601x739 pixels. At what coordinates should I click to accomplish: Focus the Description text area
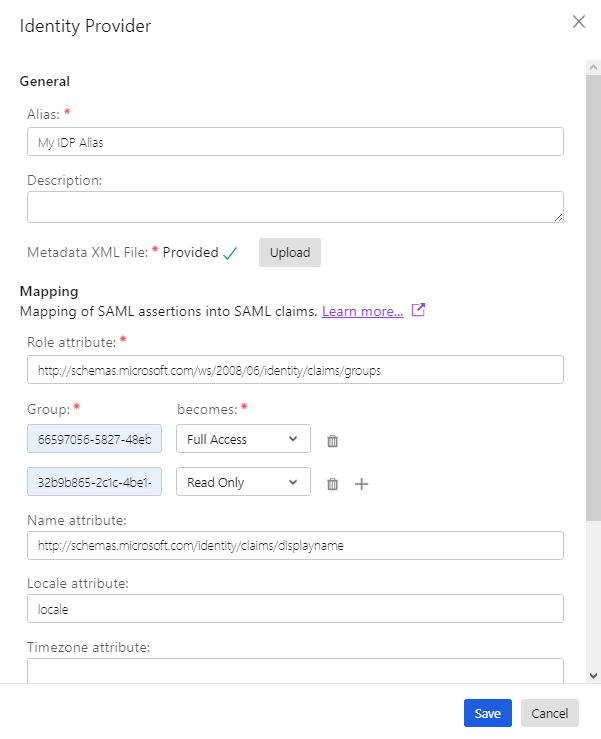[295, 207]
